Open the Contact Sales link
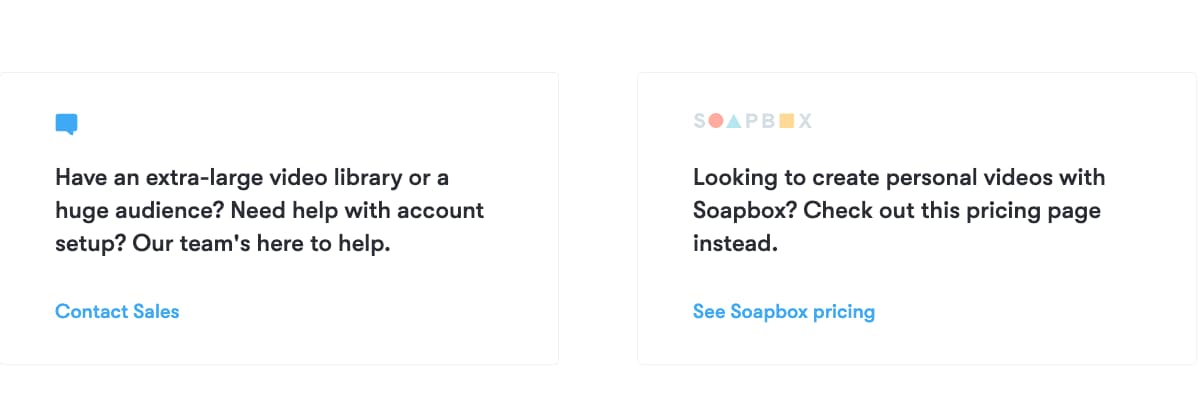Screen dimensions: 1200x414 pos(117,311)
